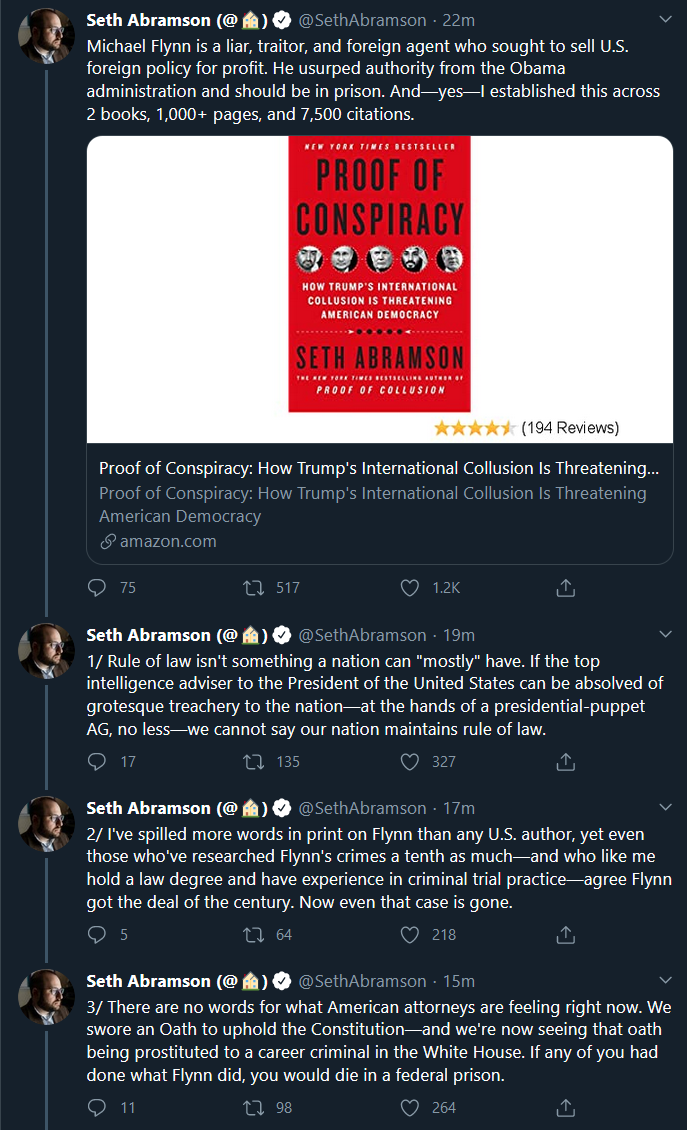The height and width of the screenshot is (1130, 687).
Task: Open the options chevron on the 17m tweet
Action: pos(665,807)
